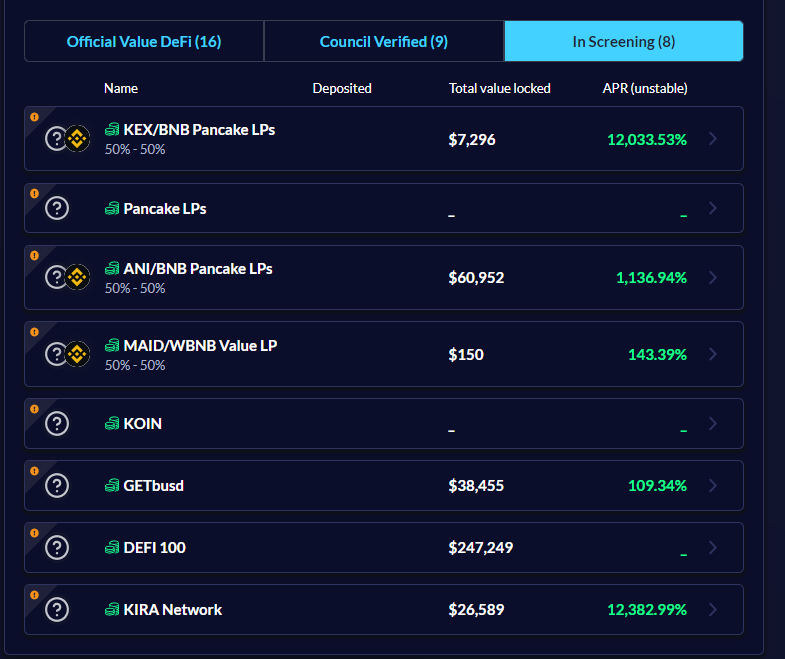This screenshot has height=659, width=785.
Task: Click the question mark icon on KOIN row
Action: 57,424
